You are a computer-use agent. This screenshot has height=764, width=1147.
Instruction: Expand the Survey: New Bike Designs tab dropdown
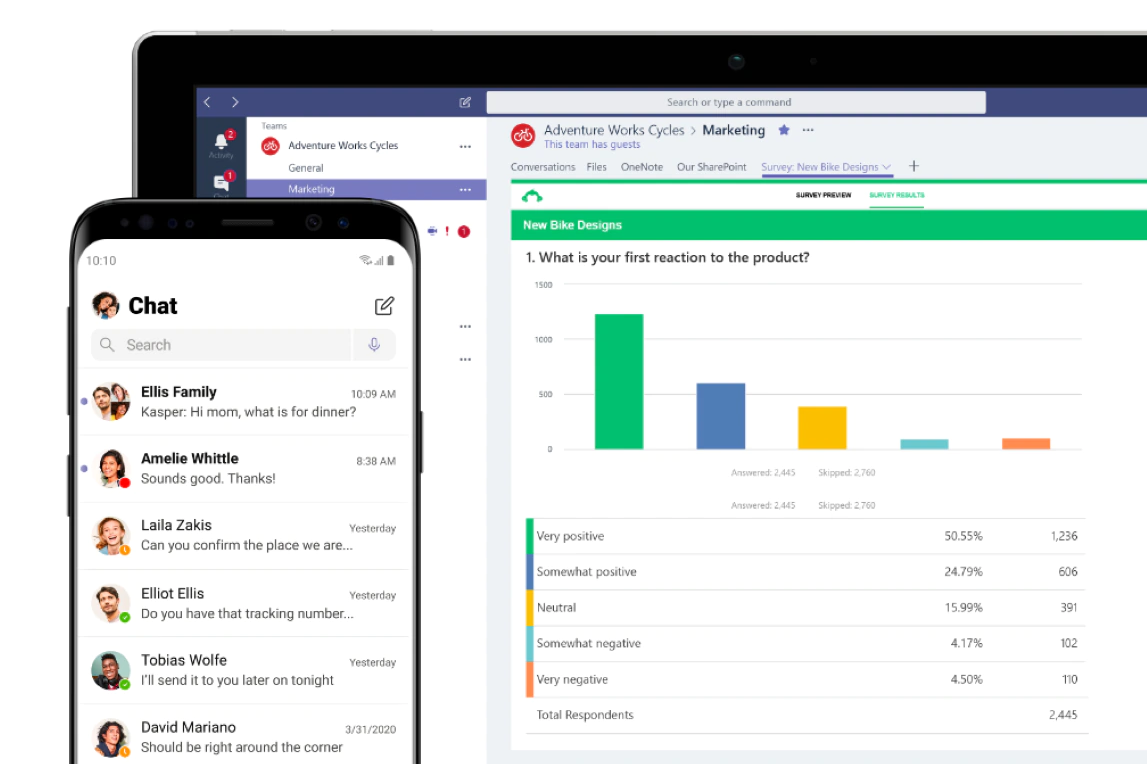(886, 167)
